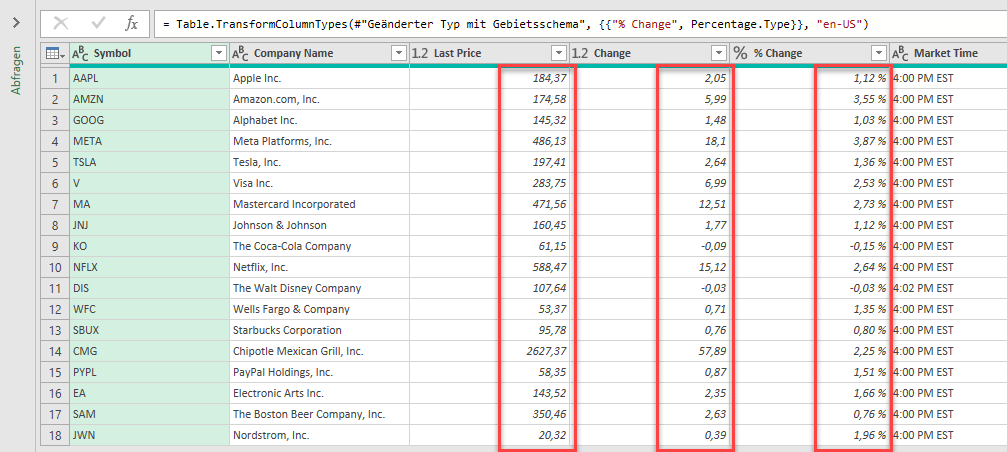Screen dimensions: 1007x452
Task: Confirm formula with the checkmark icon
Action: pos(99,24)
